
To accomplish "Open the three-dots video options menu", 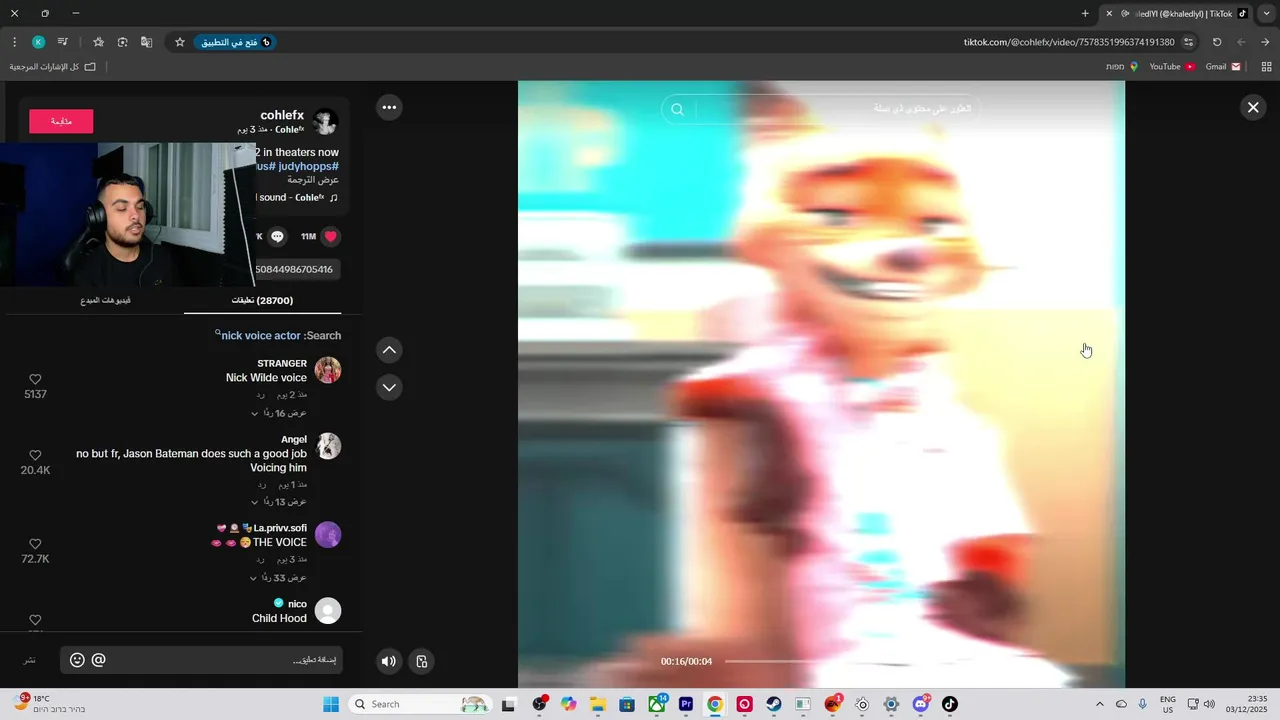I will coord(389,107).
